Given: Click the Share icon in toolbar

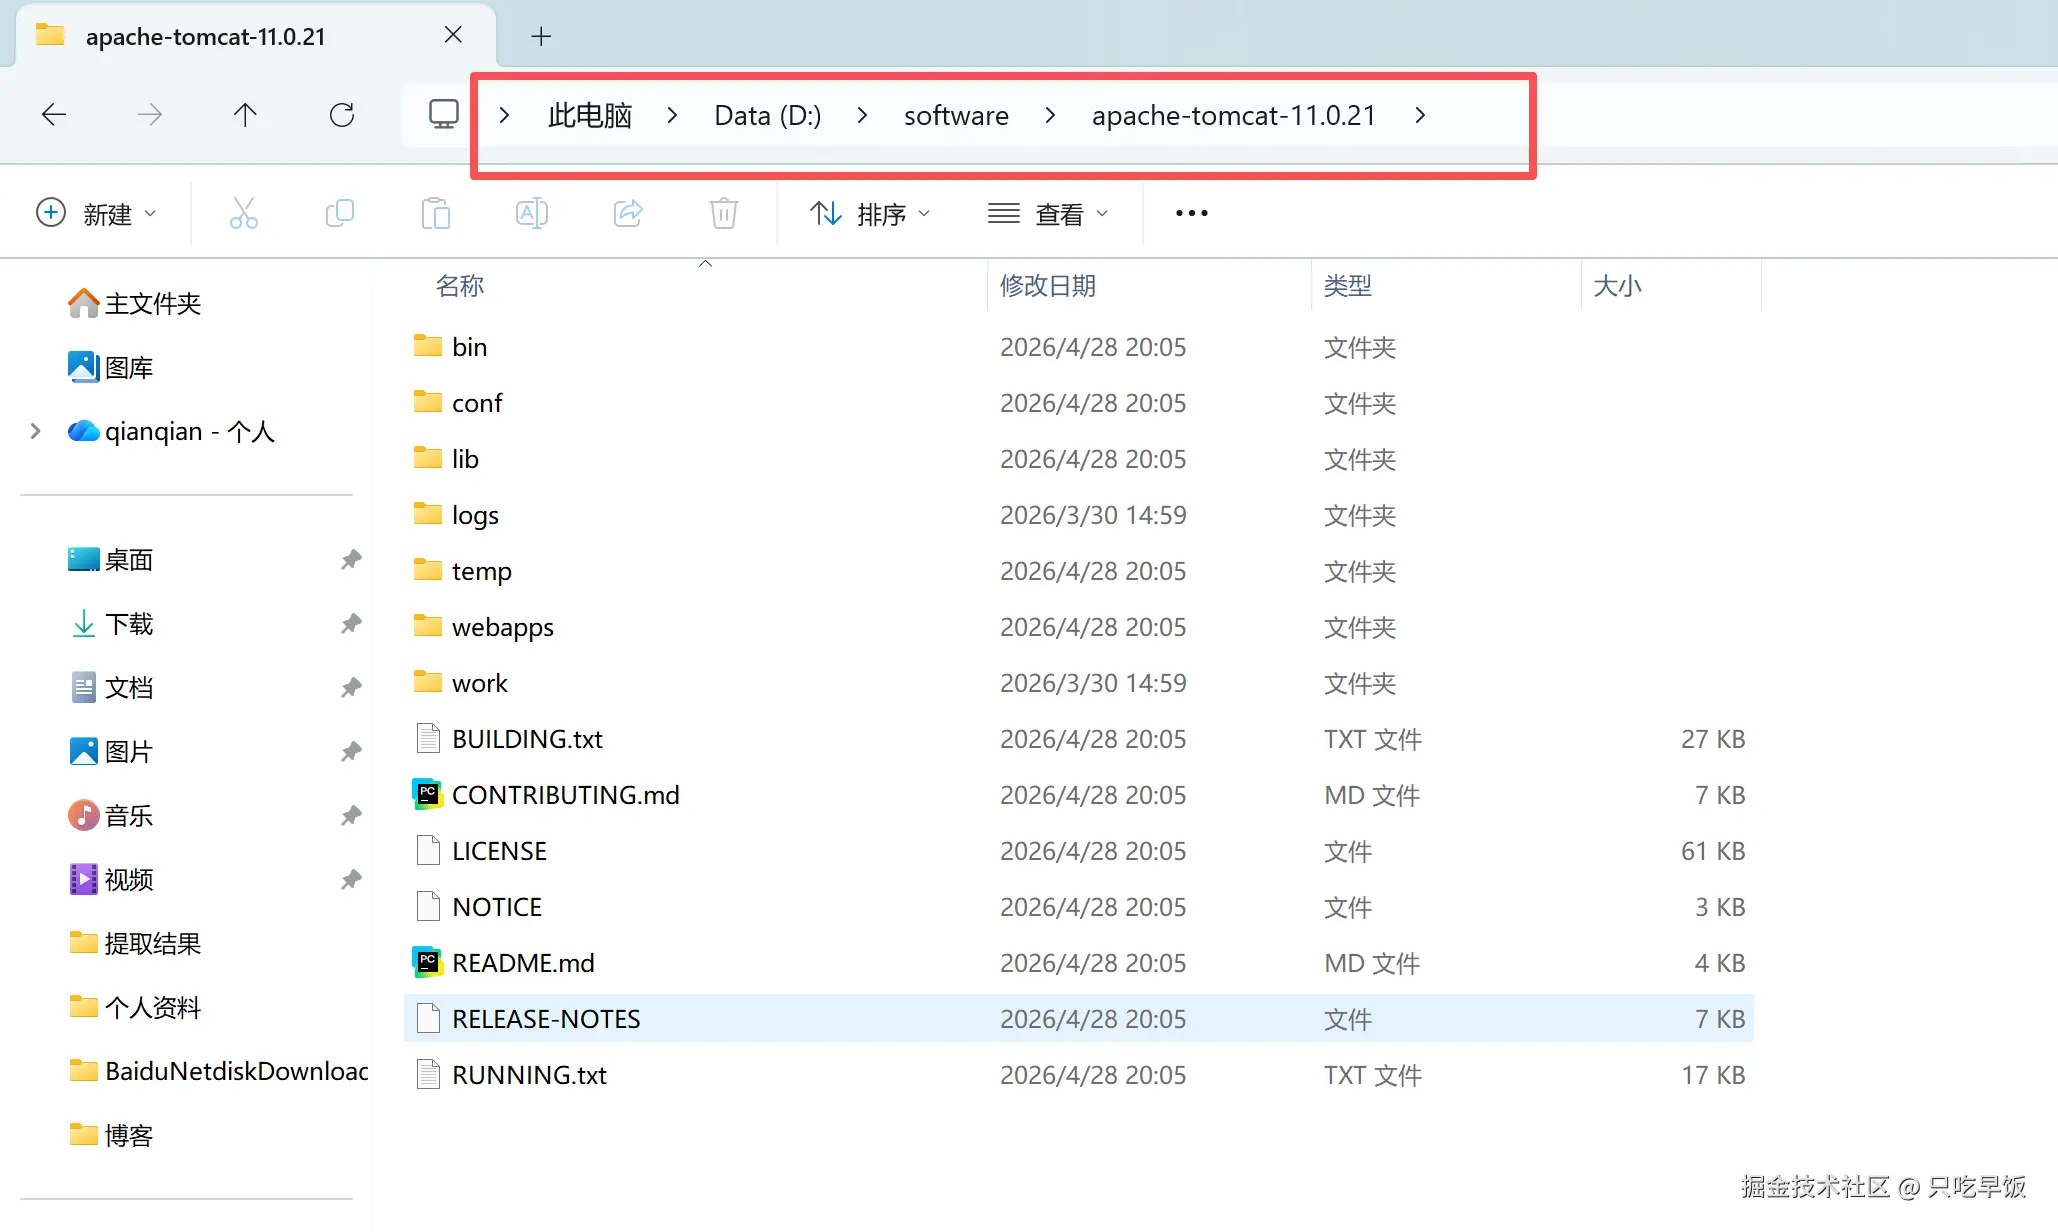Looking at the screenshot, I should pos(628,213).
